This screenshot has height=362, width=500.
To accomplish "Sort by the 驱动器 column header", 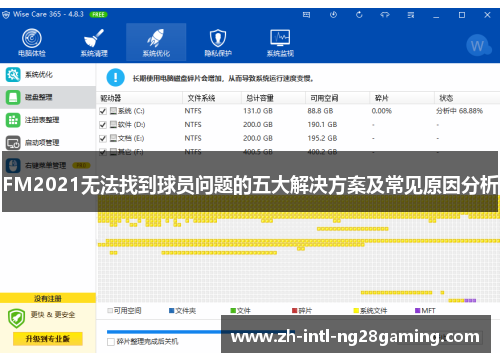I will pos(139,98).
